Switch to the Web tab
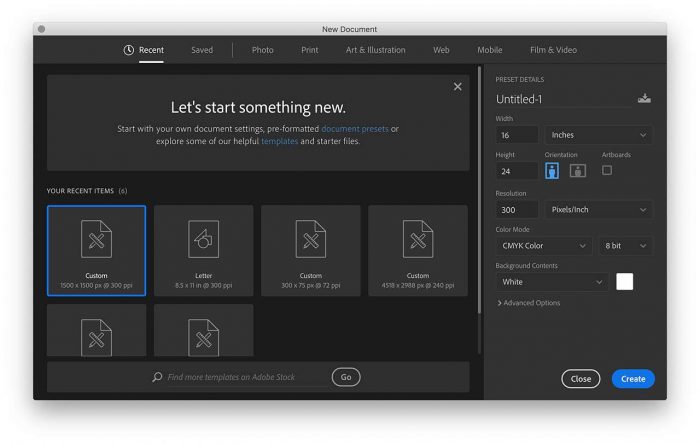Viewport: 700px width, 444px height. (x=441, y=50)
